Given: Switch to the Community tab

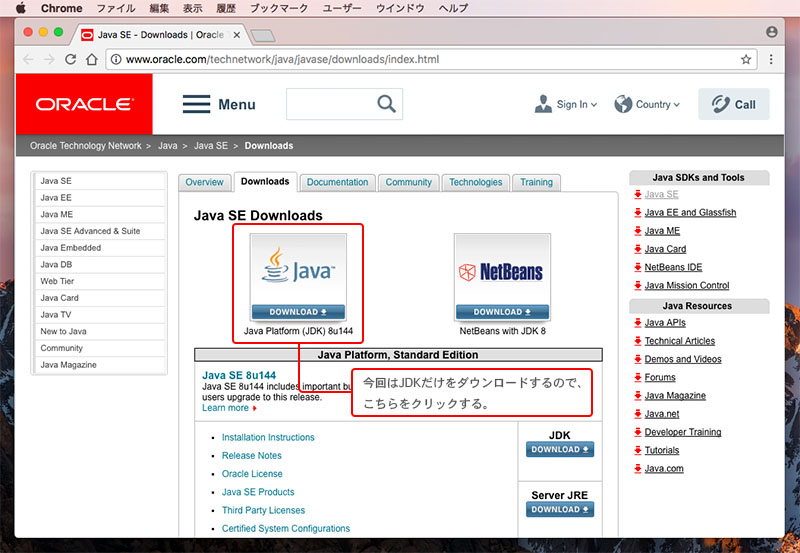Looking at the screenshot, I should (409, 183).
